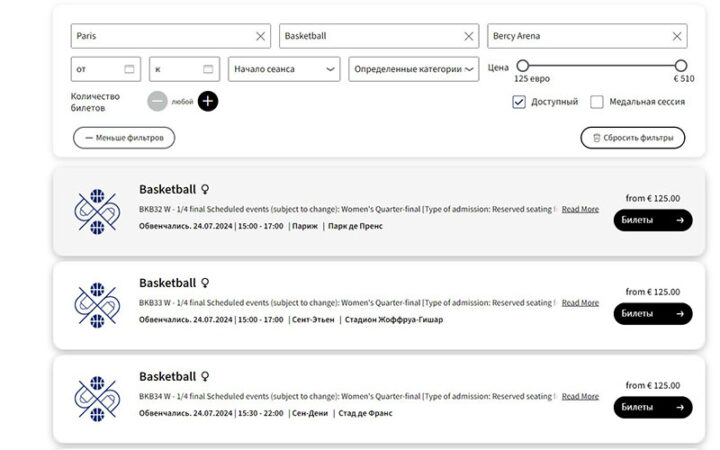Clear the Bercy Arena X icon
720x450 pixels.
678,36
